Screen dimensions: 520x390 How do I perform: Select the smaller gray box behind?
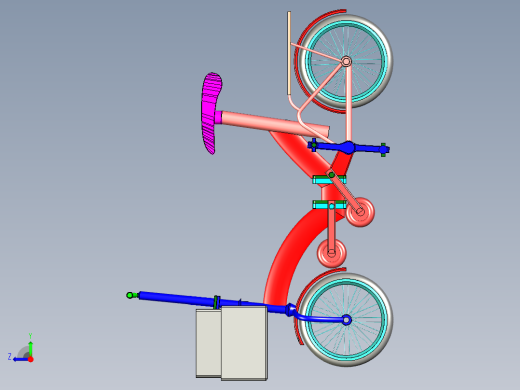pos(208,343)
